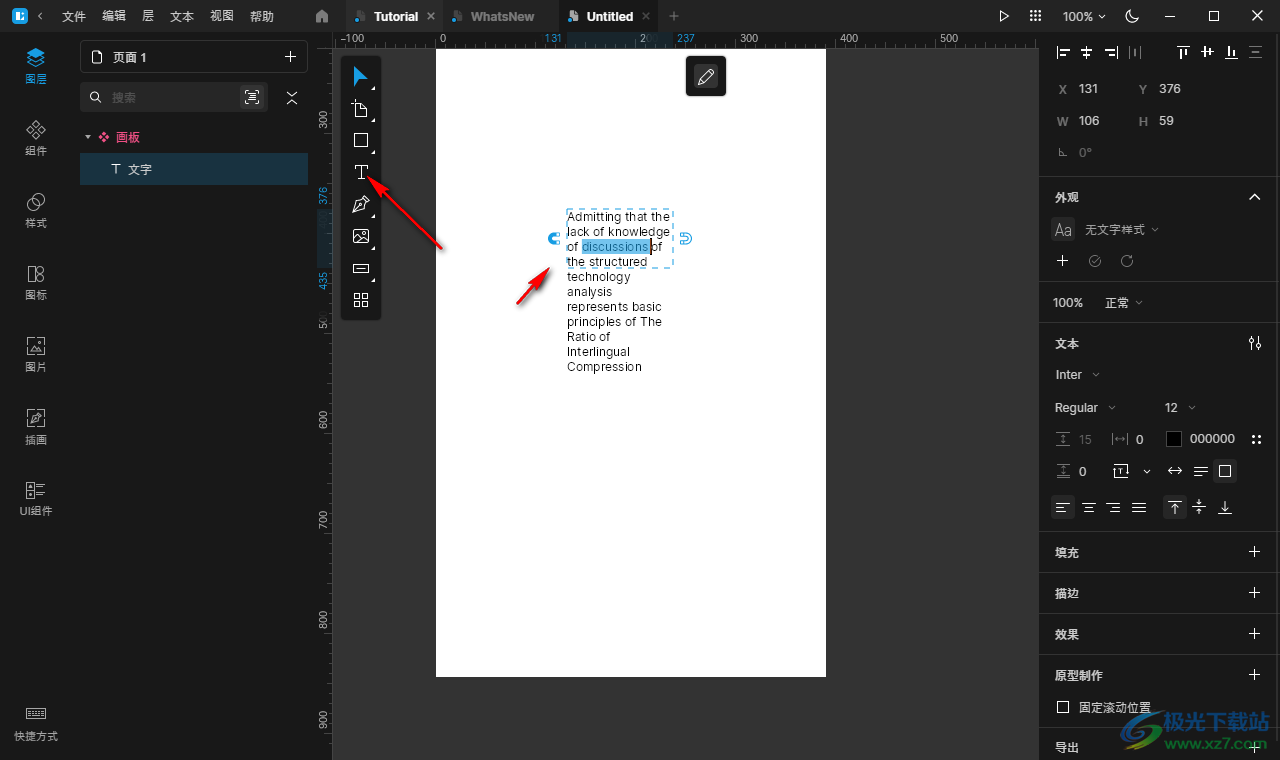
Task: Select the Text tool in toolbar
Action: pos(361,172)
